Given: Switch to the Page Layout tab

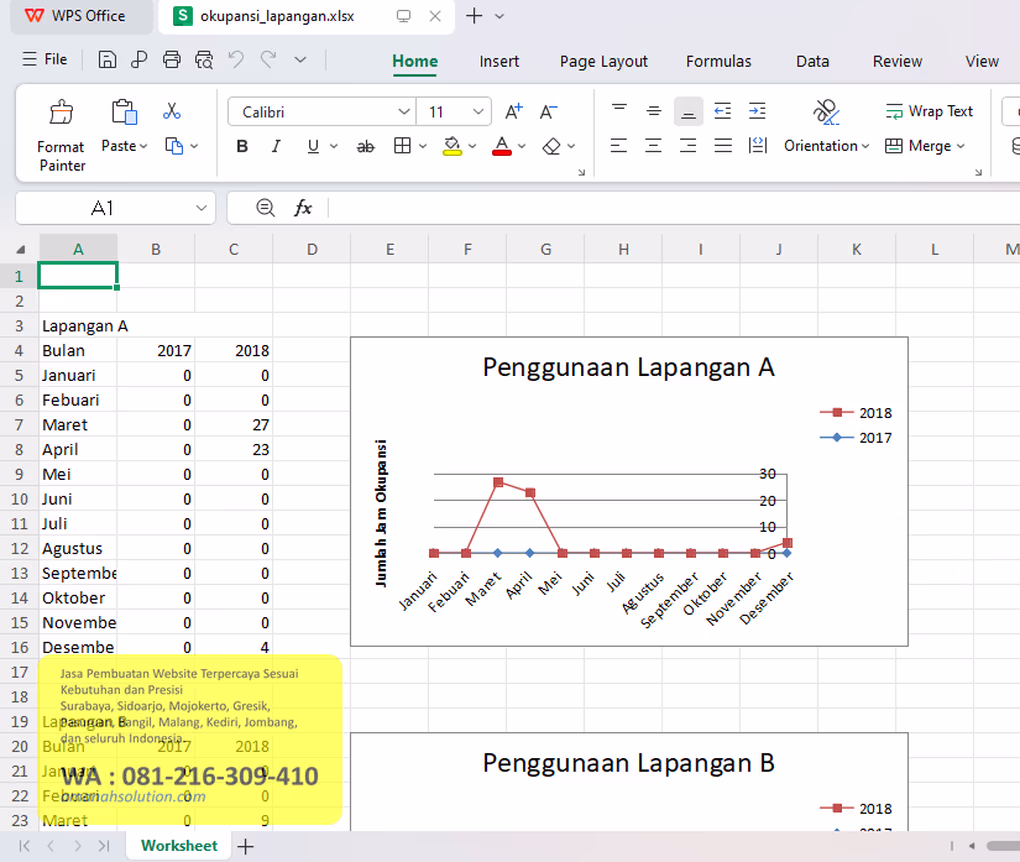Looking at the screenshot, I should pos(604,61).
